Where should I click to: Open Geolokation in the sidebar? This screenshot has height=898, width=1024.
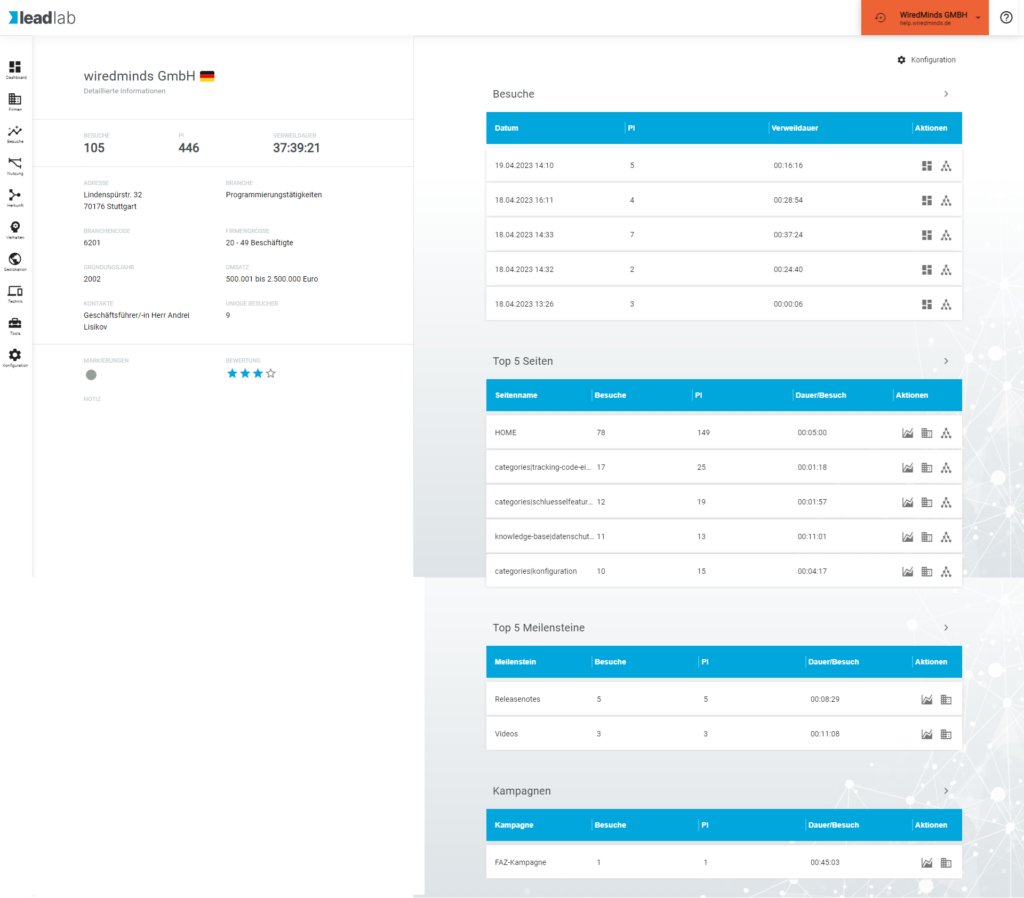click(15, 261)
